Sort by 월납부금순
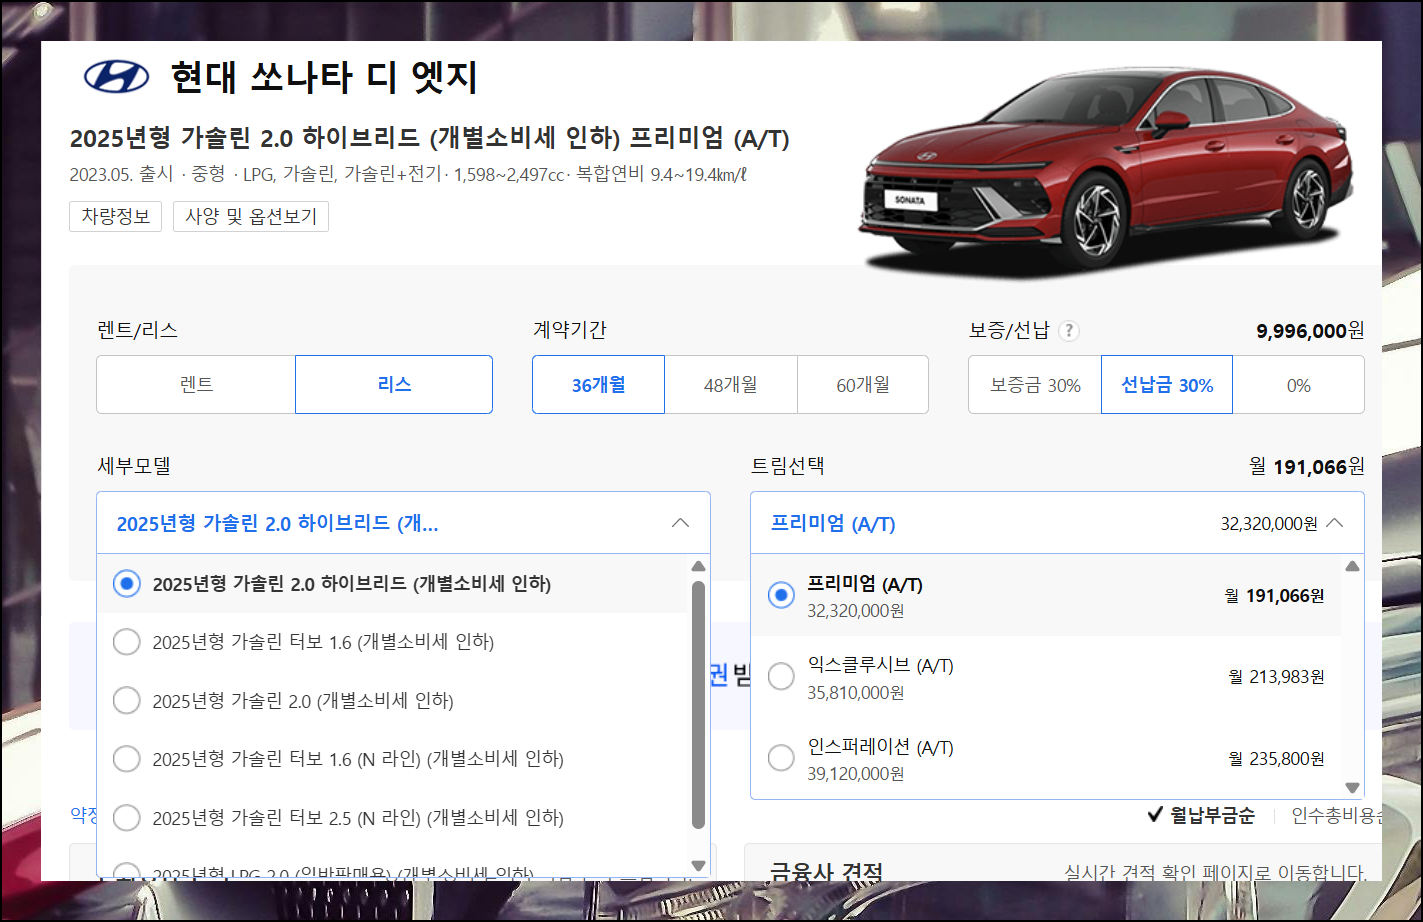The width and height of the screenshot is (1423, 922). click(1212, 815)
